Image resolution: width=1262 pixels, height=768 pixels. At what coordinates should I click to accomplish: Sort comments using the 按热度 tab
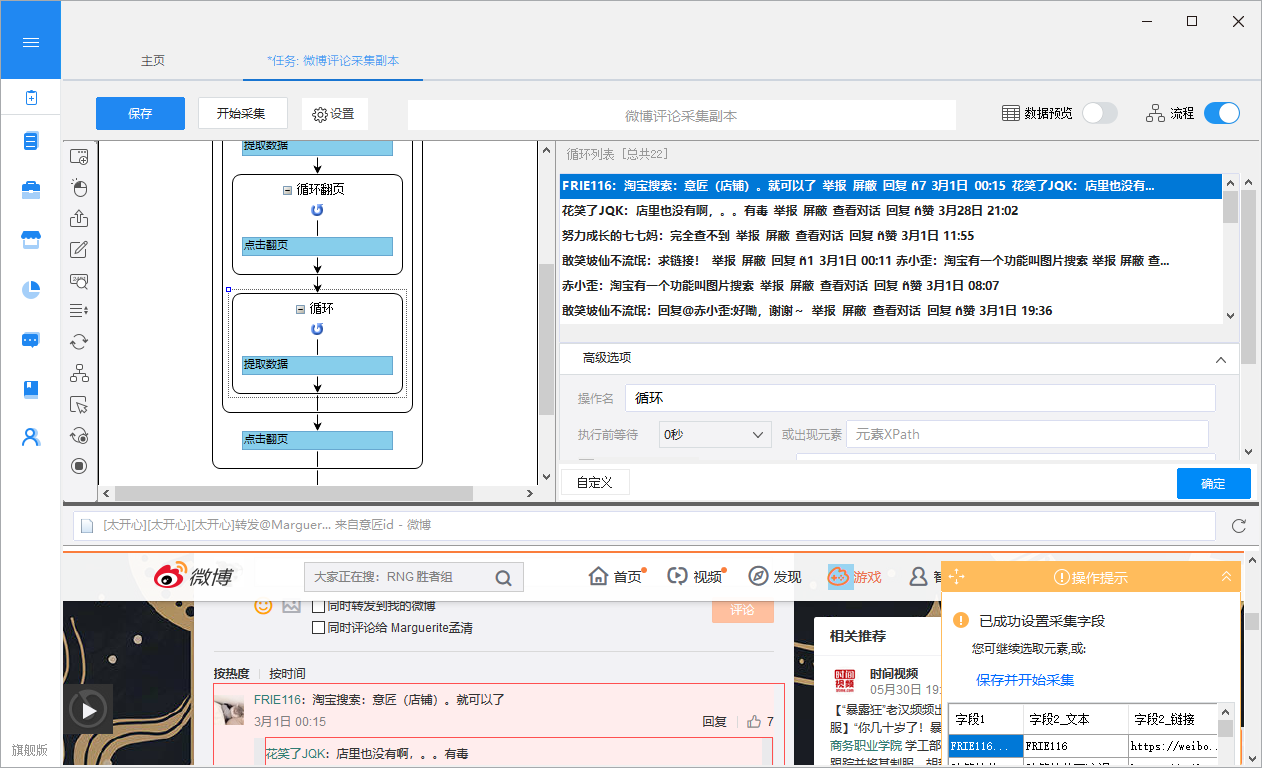click(232, 673)
